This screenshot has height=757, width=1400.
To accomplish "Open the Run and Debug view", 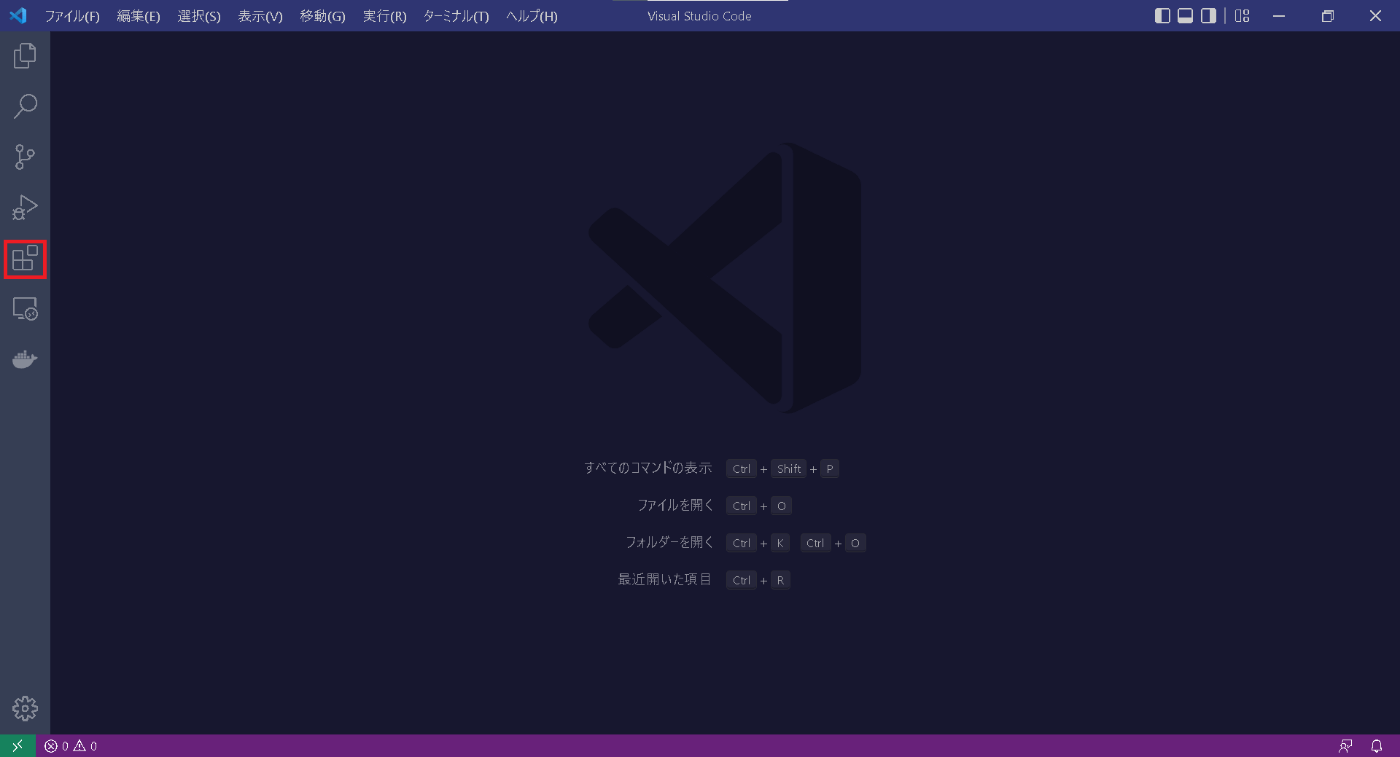I will 25,207.
